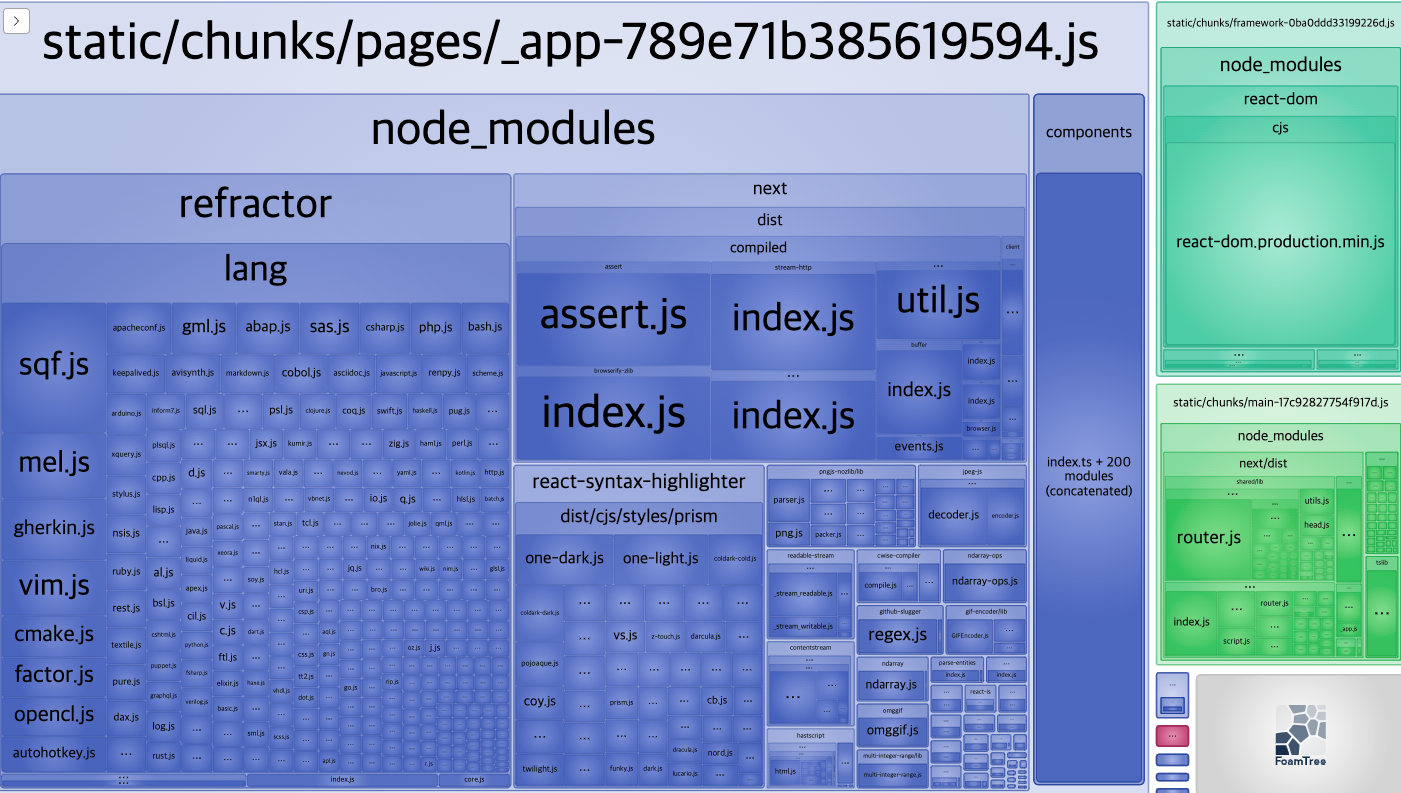Viewport: 1401px width, 793px height.
Task: Click the apacheconf.js cell
Action: 138,327
